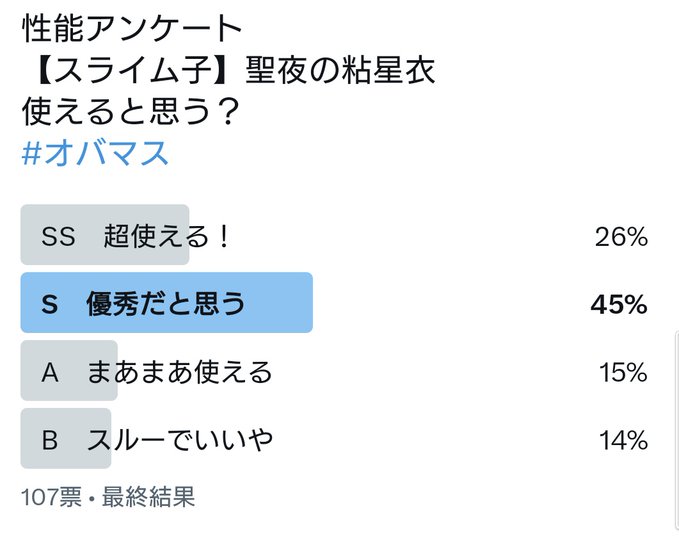The image size is (679, 536).
Task: Click the 14% result percentage
Action: (623, 440)
